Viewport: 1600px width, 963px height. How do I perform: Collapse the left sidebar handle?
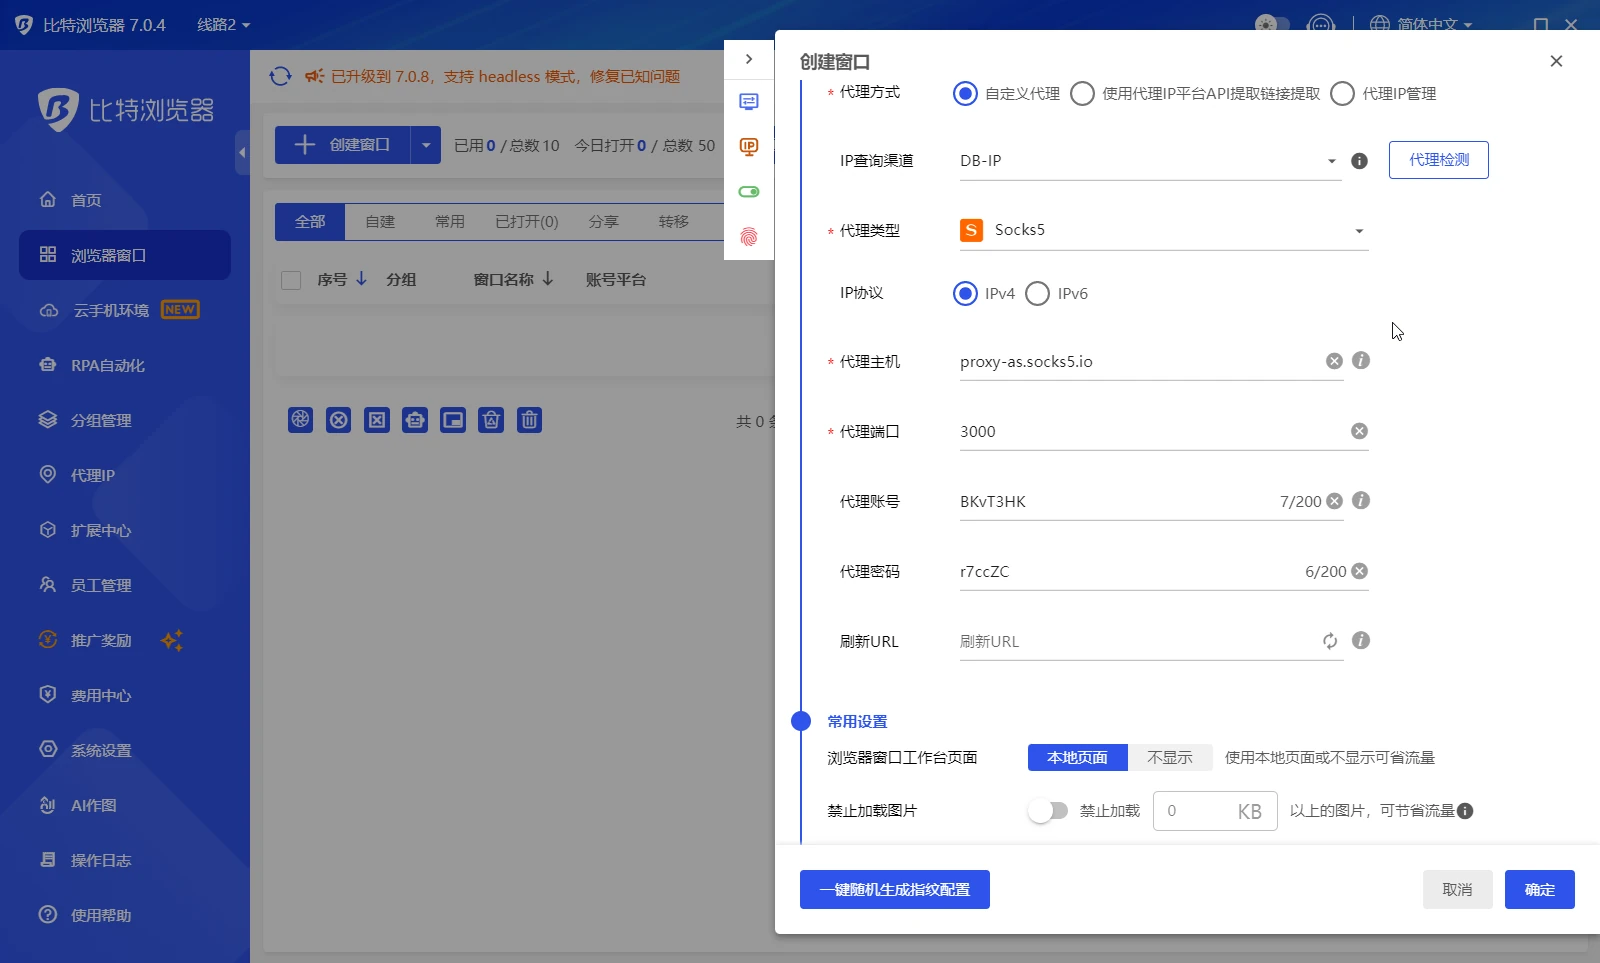(242, 153)
